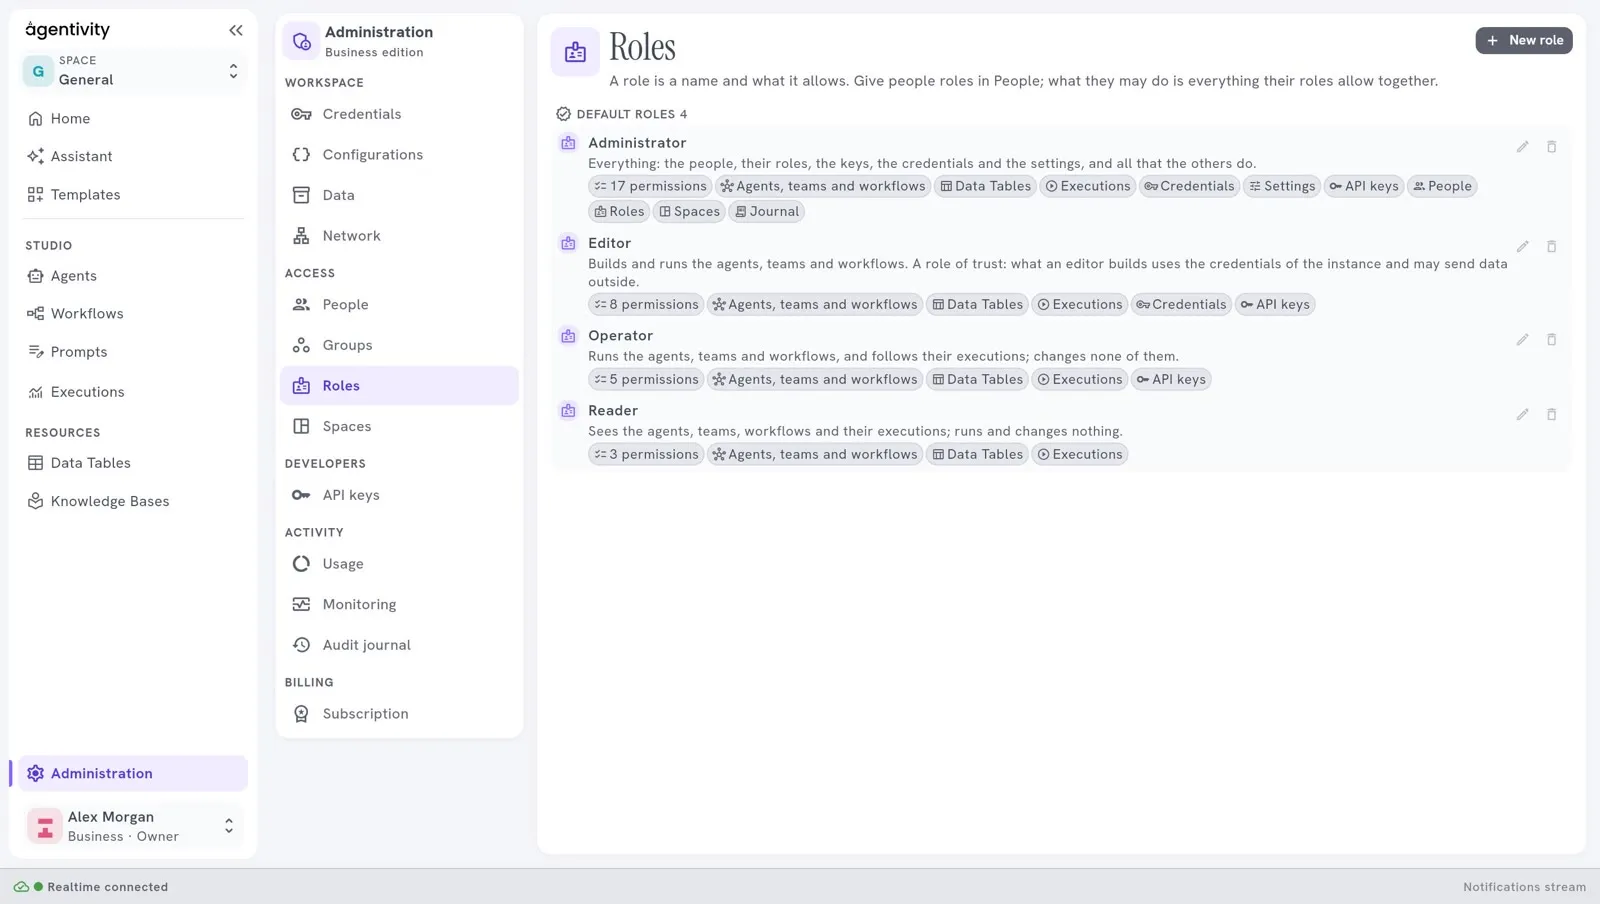Image resolution: width=1600 pixels, height=904 pixels.
Task: Click the Reader role badge icon
Action: [568, 411]
